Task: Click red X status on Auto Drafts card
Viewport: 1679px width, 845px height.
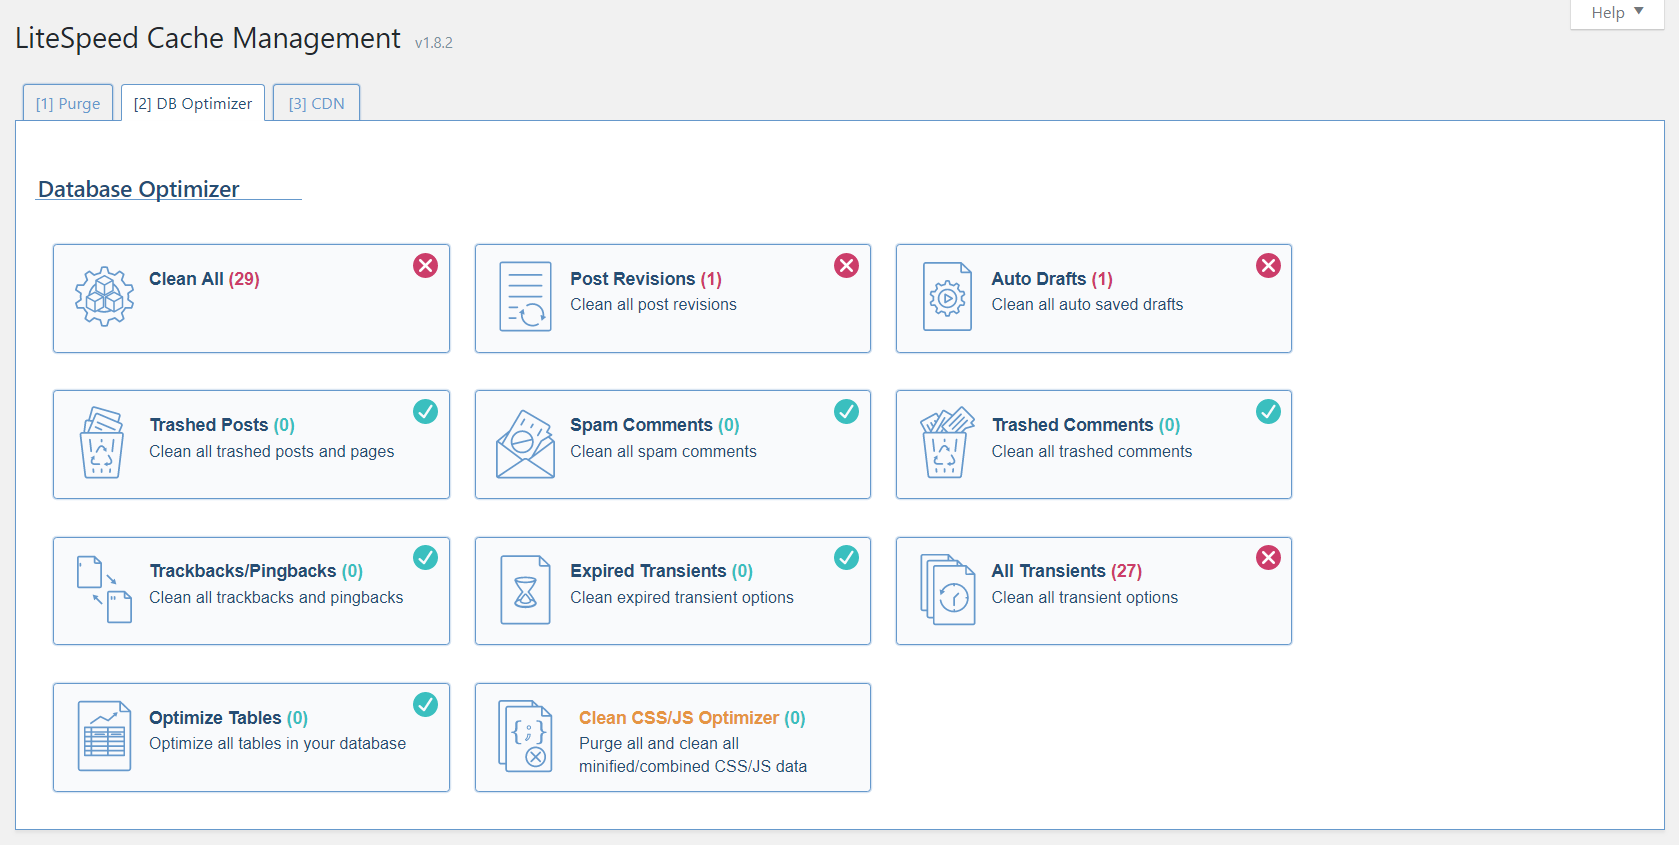Action: click(x=1268, y=265)
